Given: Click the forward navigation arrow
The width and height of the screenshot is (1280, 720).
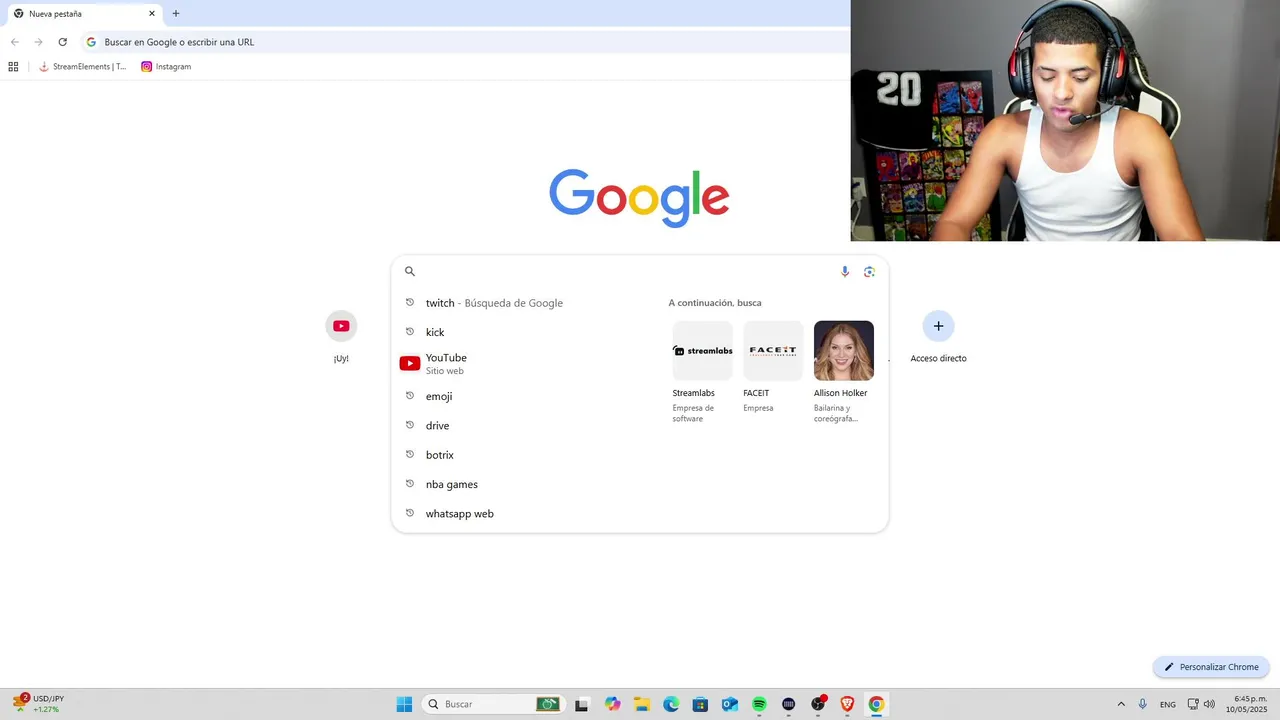Looking at the screenshot, I should coord(38,42).
